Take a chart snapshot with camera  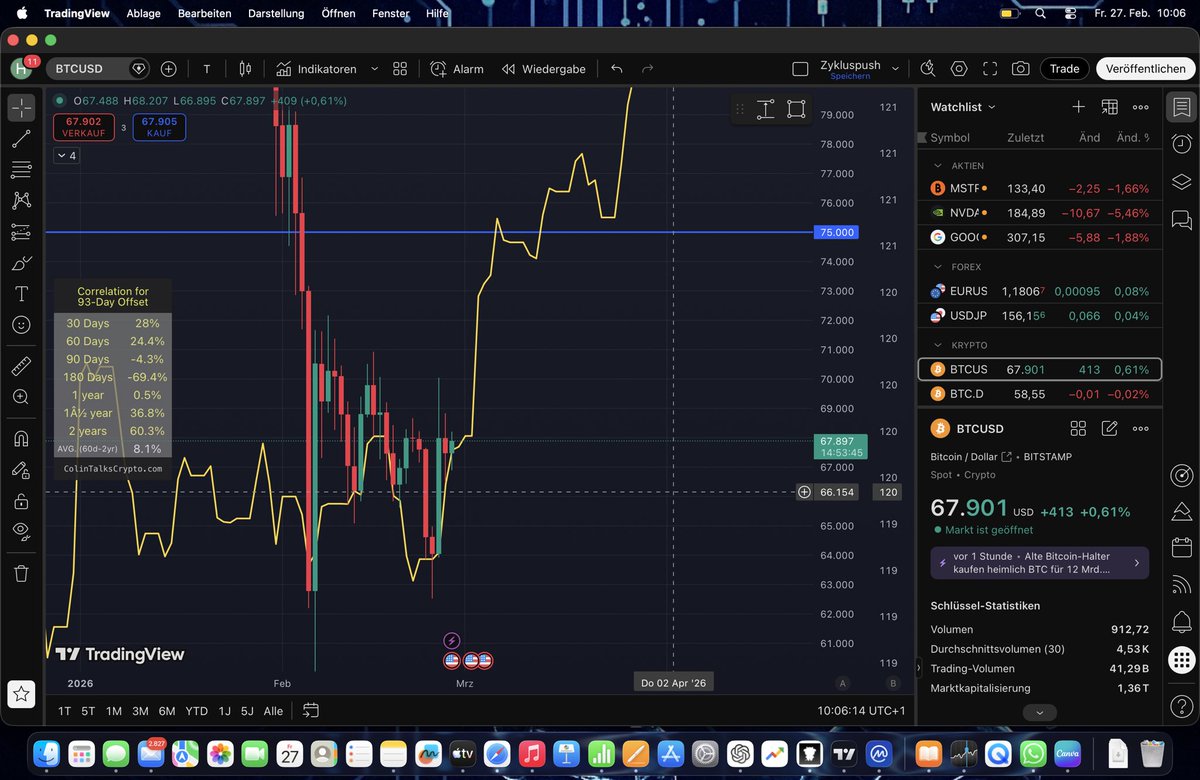click(x=1020, y=68)
